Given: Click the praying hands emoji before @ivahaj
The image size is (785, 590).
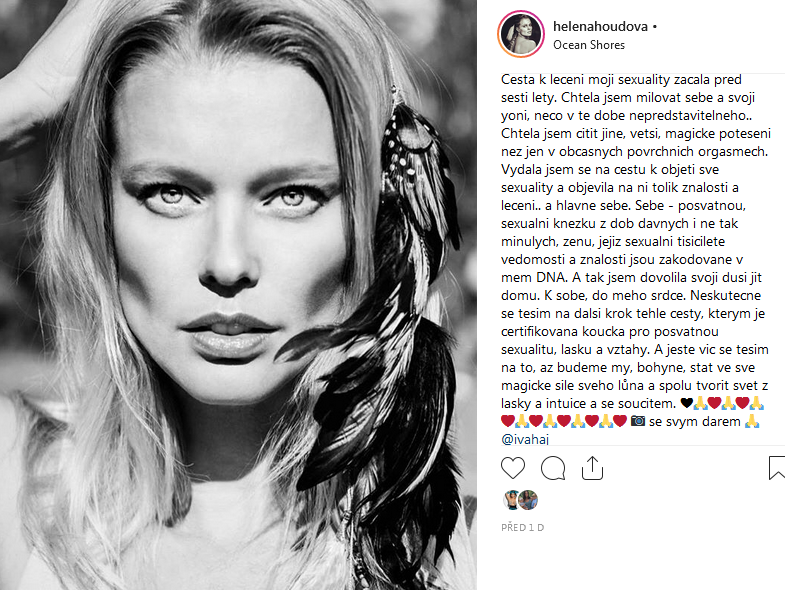Looking at the screenshot, I should 752,421.
